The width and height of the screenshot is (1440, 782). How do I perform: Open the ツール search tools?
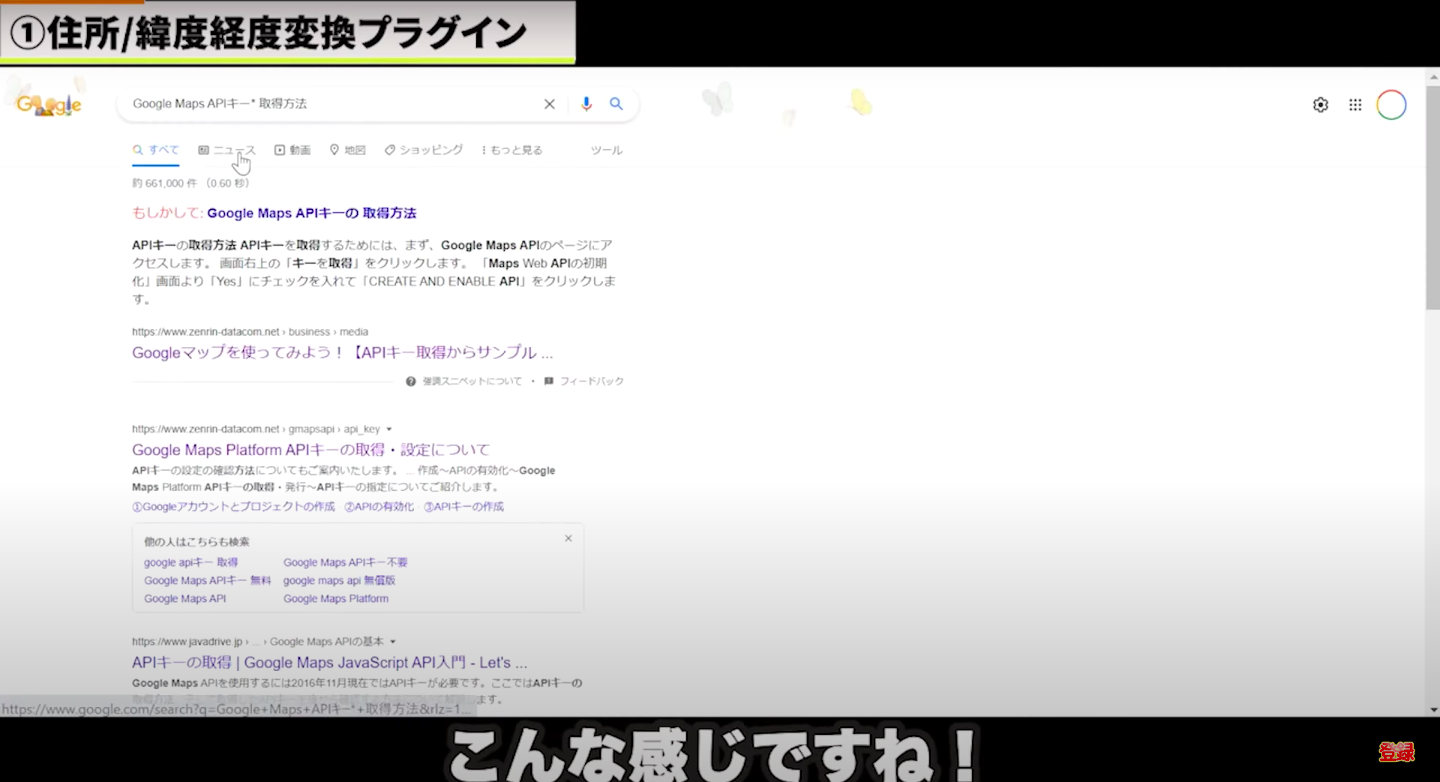click(606, 150)
